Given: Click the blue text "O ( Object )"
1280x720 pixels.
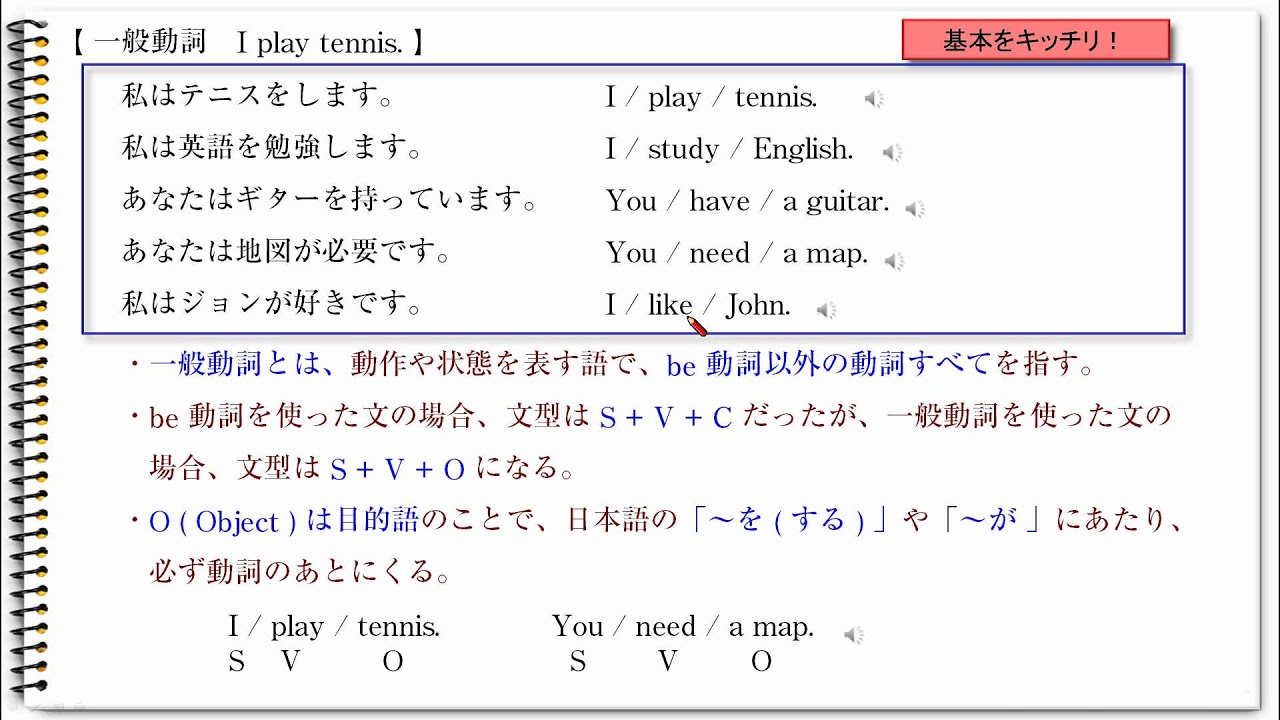Looking at the screenshot, I should click(x=223, y=522).
